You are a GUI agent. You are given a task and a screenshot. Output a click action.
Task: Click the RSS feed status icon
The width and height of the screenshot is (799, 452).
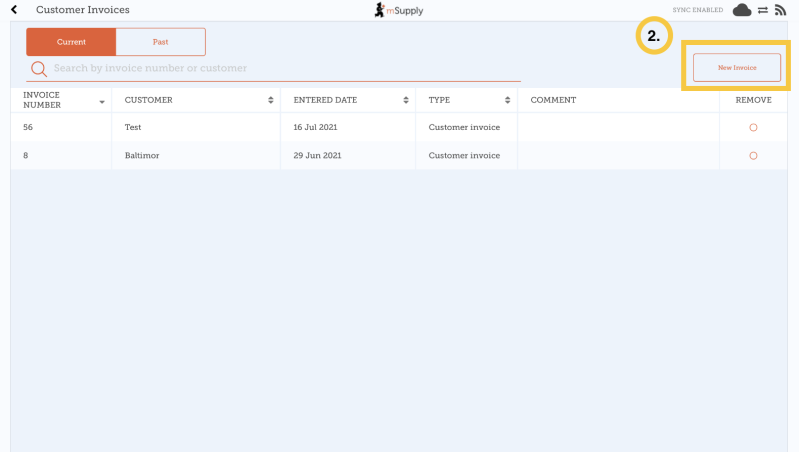click(x=780, y=10)
